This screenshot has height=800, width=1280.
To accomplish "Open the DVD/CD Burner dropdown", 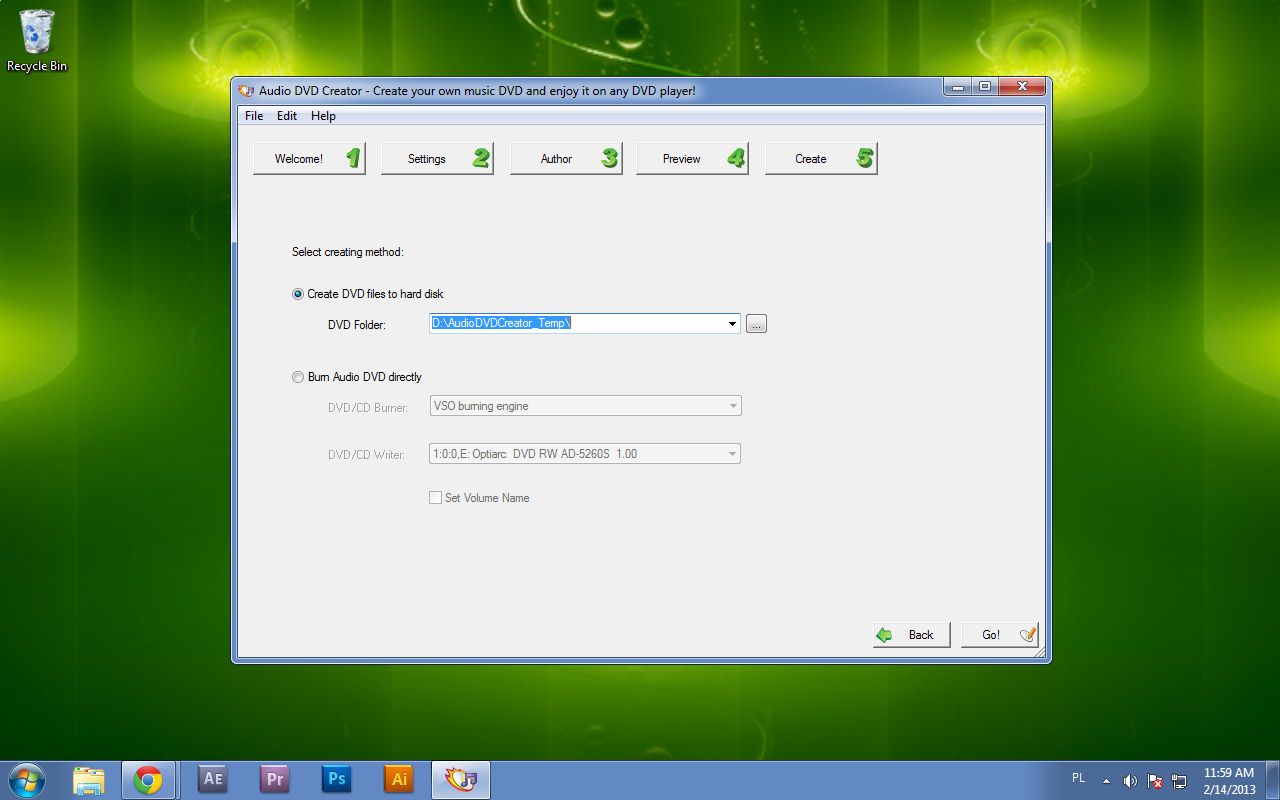I will 585,406.
